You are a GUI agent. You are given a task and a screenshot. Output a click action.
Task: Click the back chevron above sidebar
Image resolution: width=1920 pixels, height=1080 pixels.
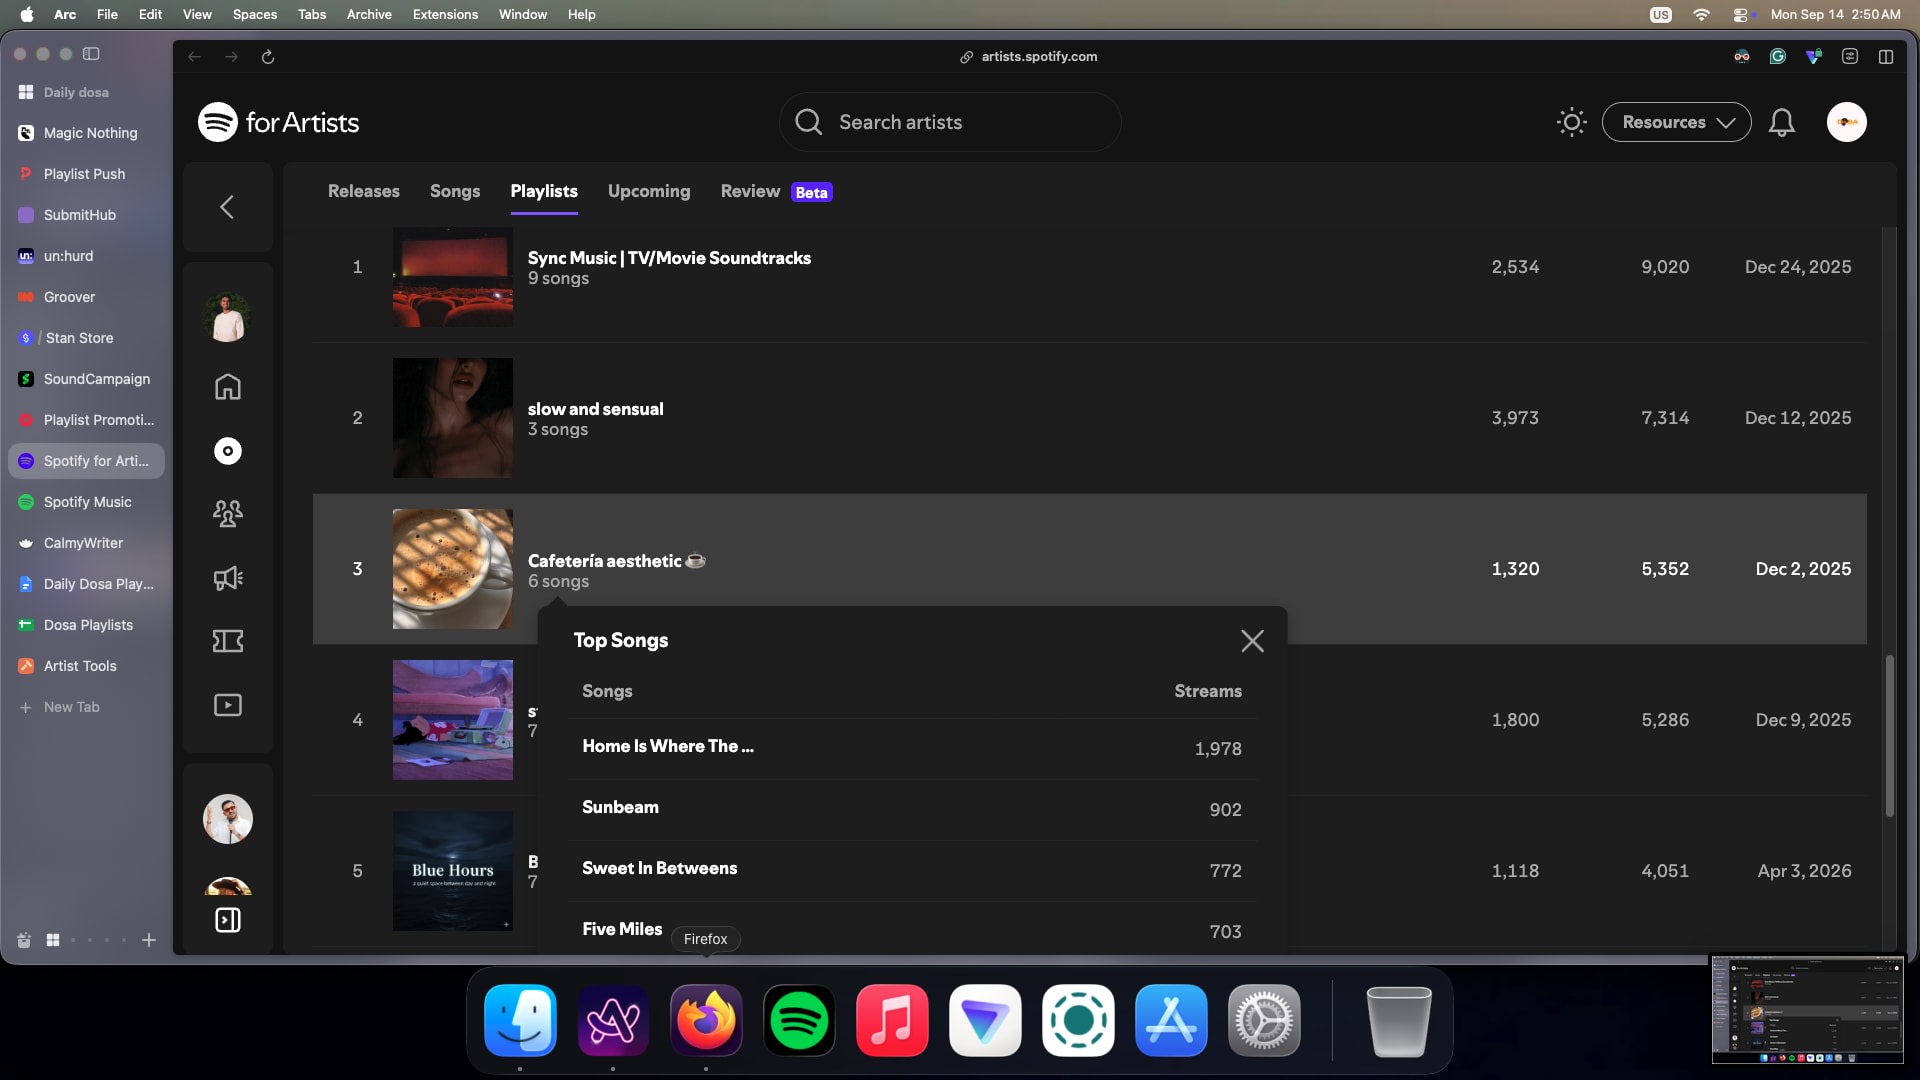tap(227, 207)
